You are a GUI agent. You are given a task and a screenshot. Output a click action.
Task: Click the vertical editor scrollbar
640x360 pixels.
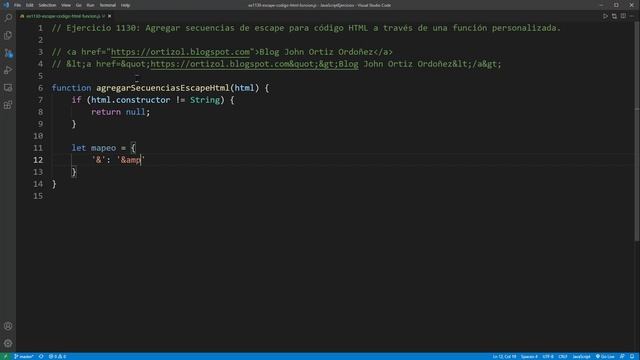point(637,131)
